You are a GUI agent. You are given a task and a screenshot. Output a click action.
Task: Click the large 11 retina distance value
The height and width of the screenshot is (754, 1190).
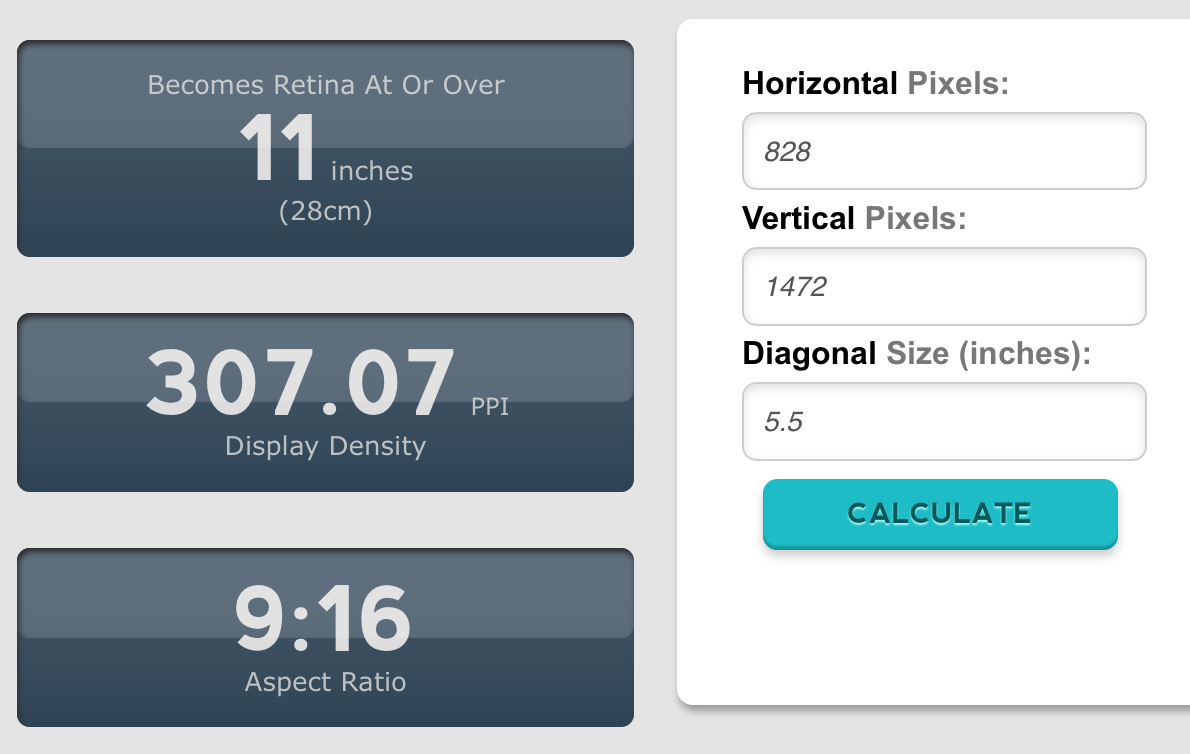click(x=278, y=149)
